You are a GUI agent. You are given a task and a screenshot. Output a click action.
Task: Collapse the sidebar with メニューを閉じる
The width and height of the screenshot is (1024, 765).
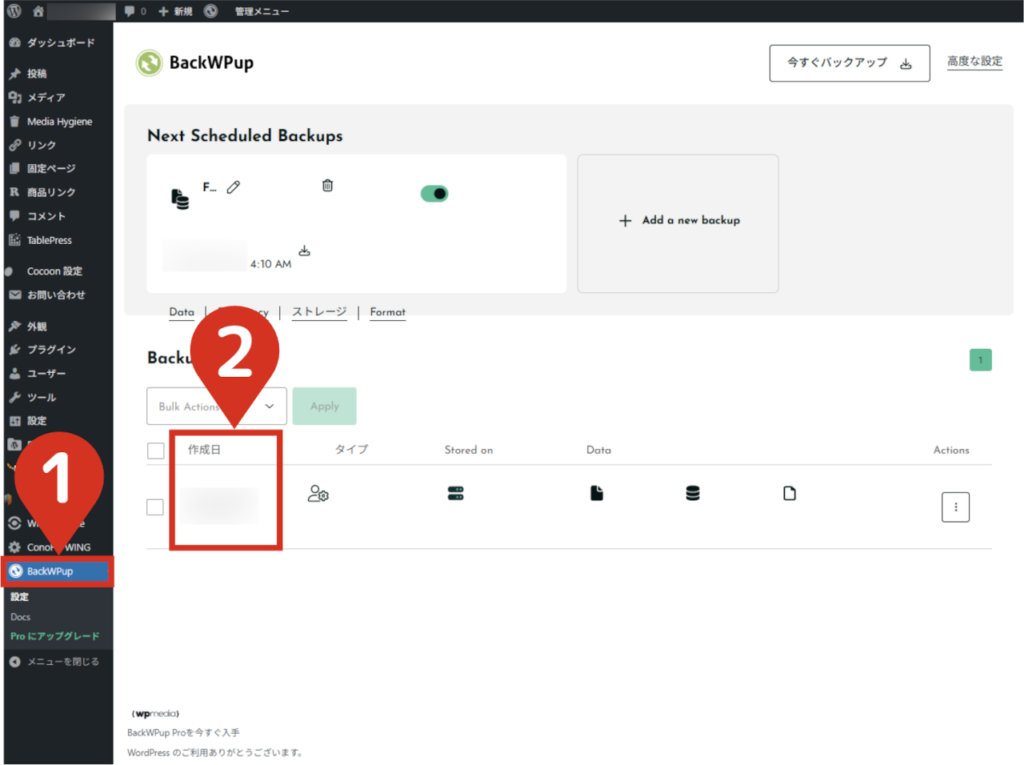[55, 662]
